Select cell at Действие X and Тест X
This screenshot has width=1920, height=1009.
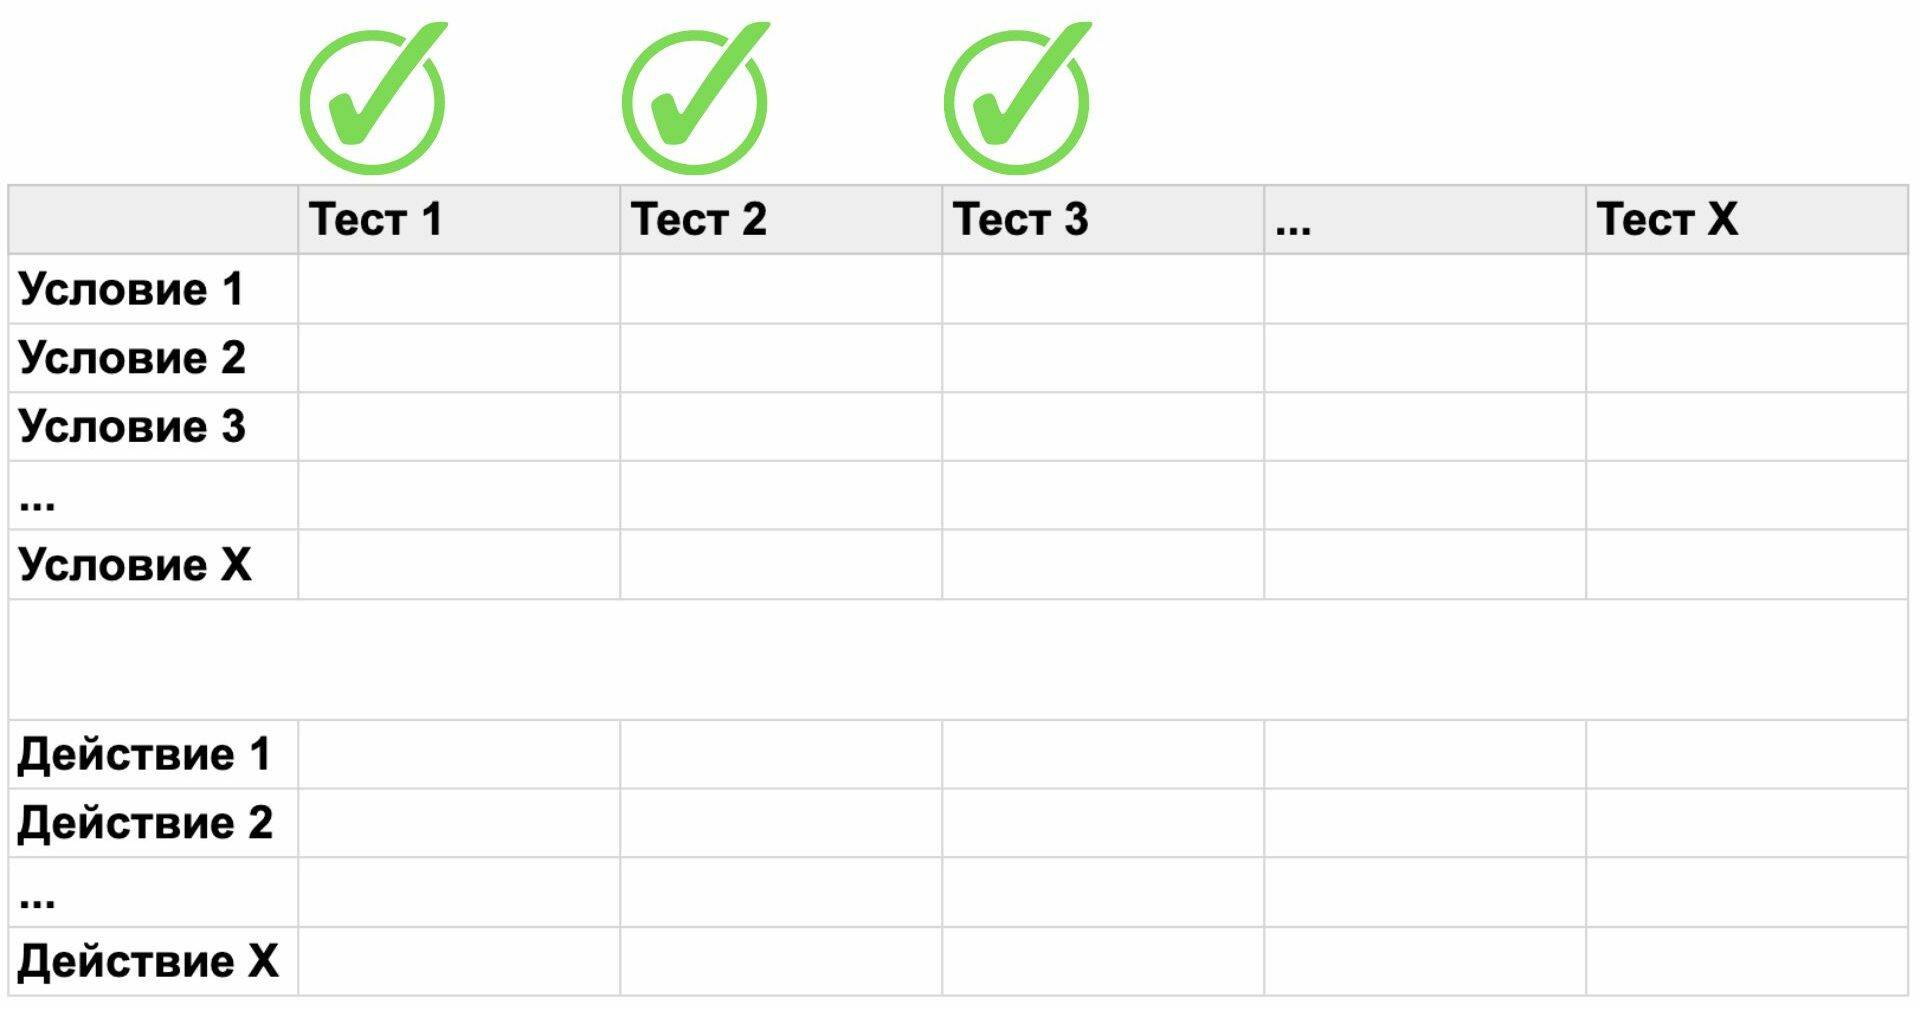1746,961
